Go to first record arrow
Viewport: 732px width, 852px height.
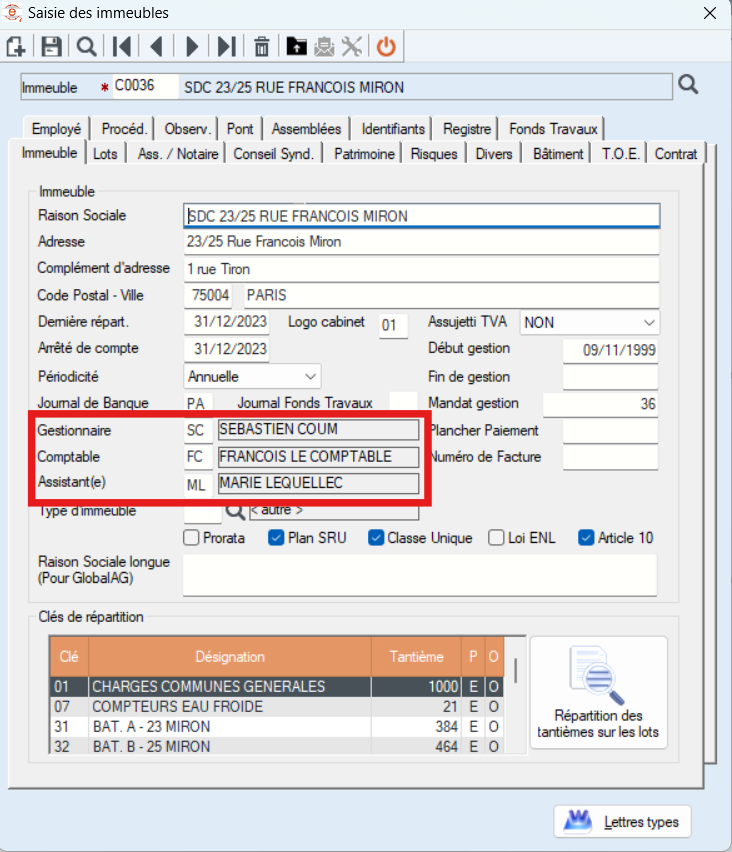(122, 47)
